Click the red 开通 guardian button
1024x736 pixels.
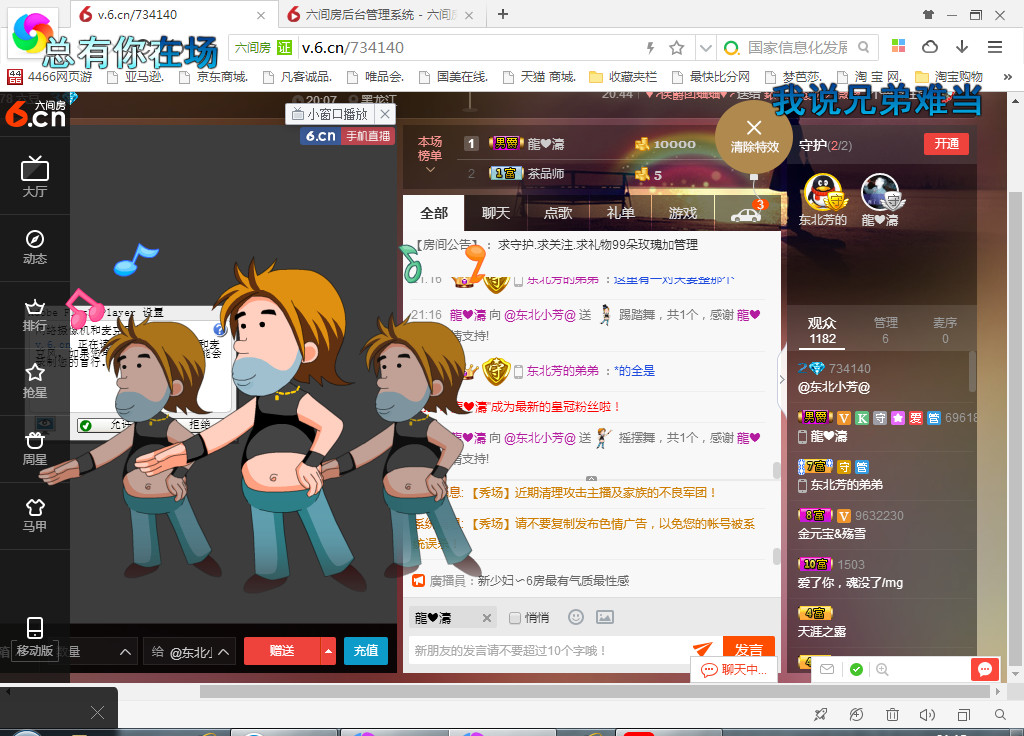coord(946,144)
